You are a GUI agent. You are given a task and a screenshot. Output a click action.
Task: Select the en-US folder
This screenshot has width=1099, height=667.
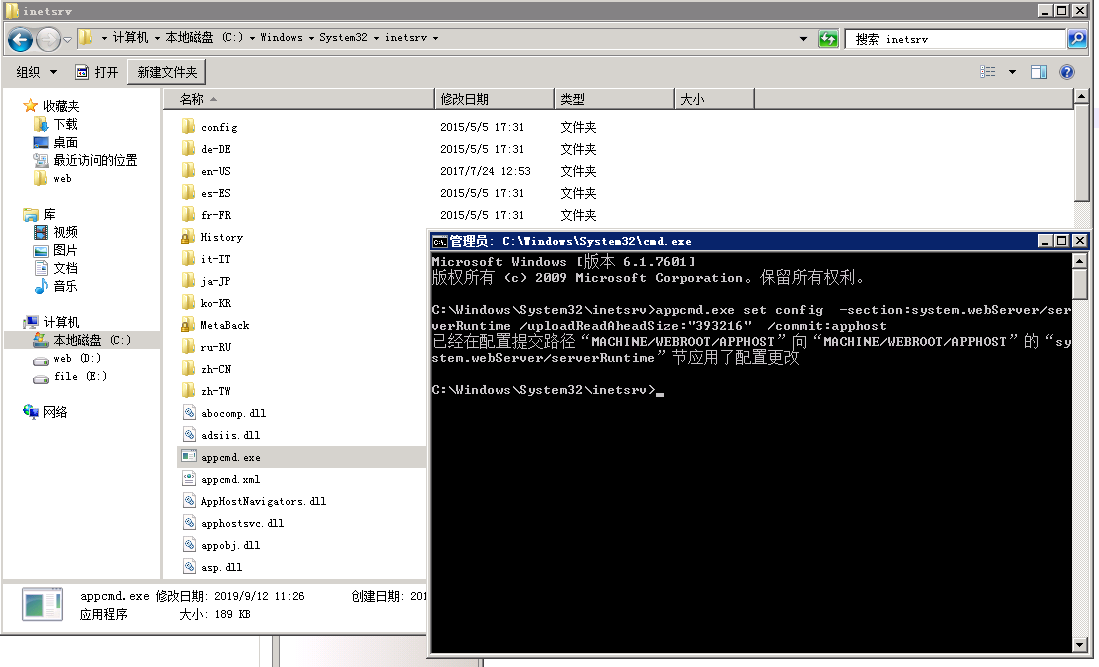(206, 172)
